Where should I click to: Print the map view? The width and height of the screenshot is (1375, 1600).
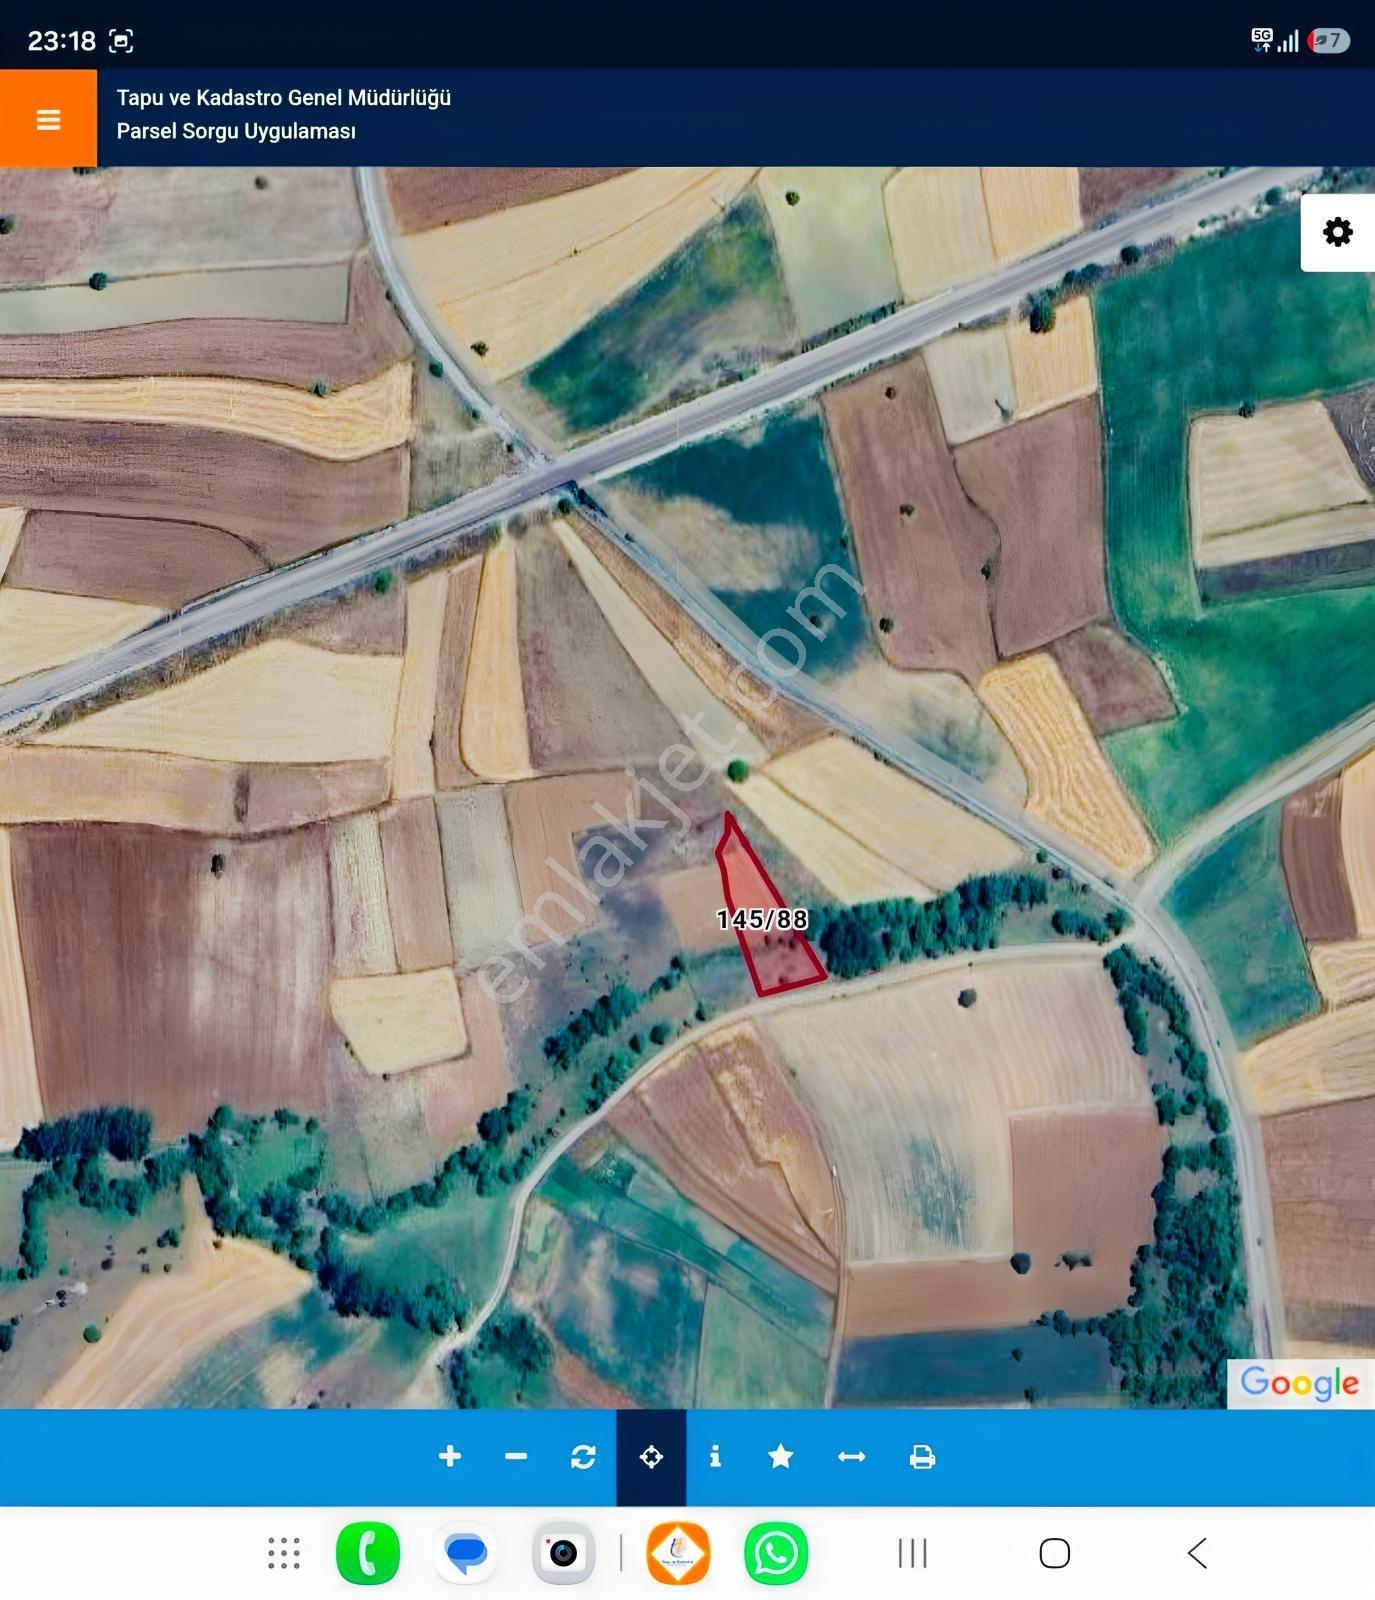[922, 1457]
